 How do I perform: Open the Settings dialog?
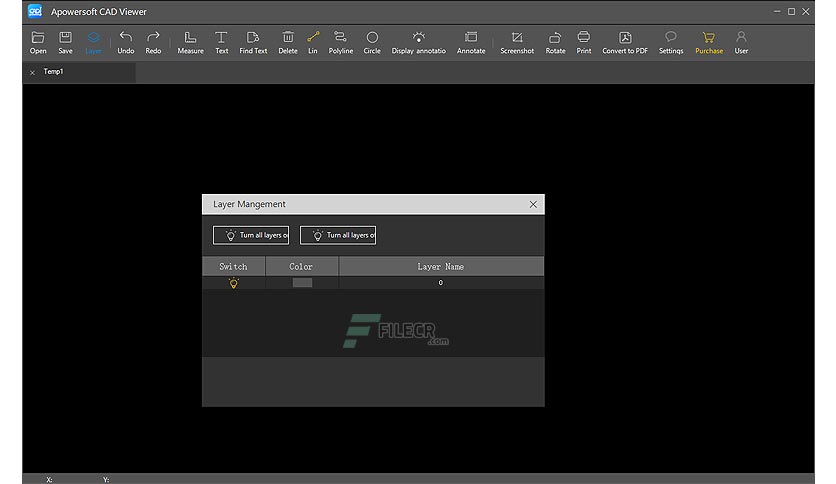click(x=671, y=42)
